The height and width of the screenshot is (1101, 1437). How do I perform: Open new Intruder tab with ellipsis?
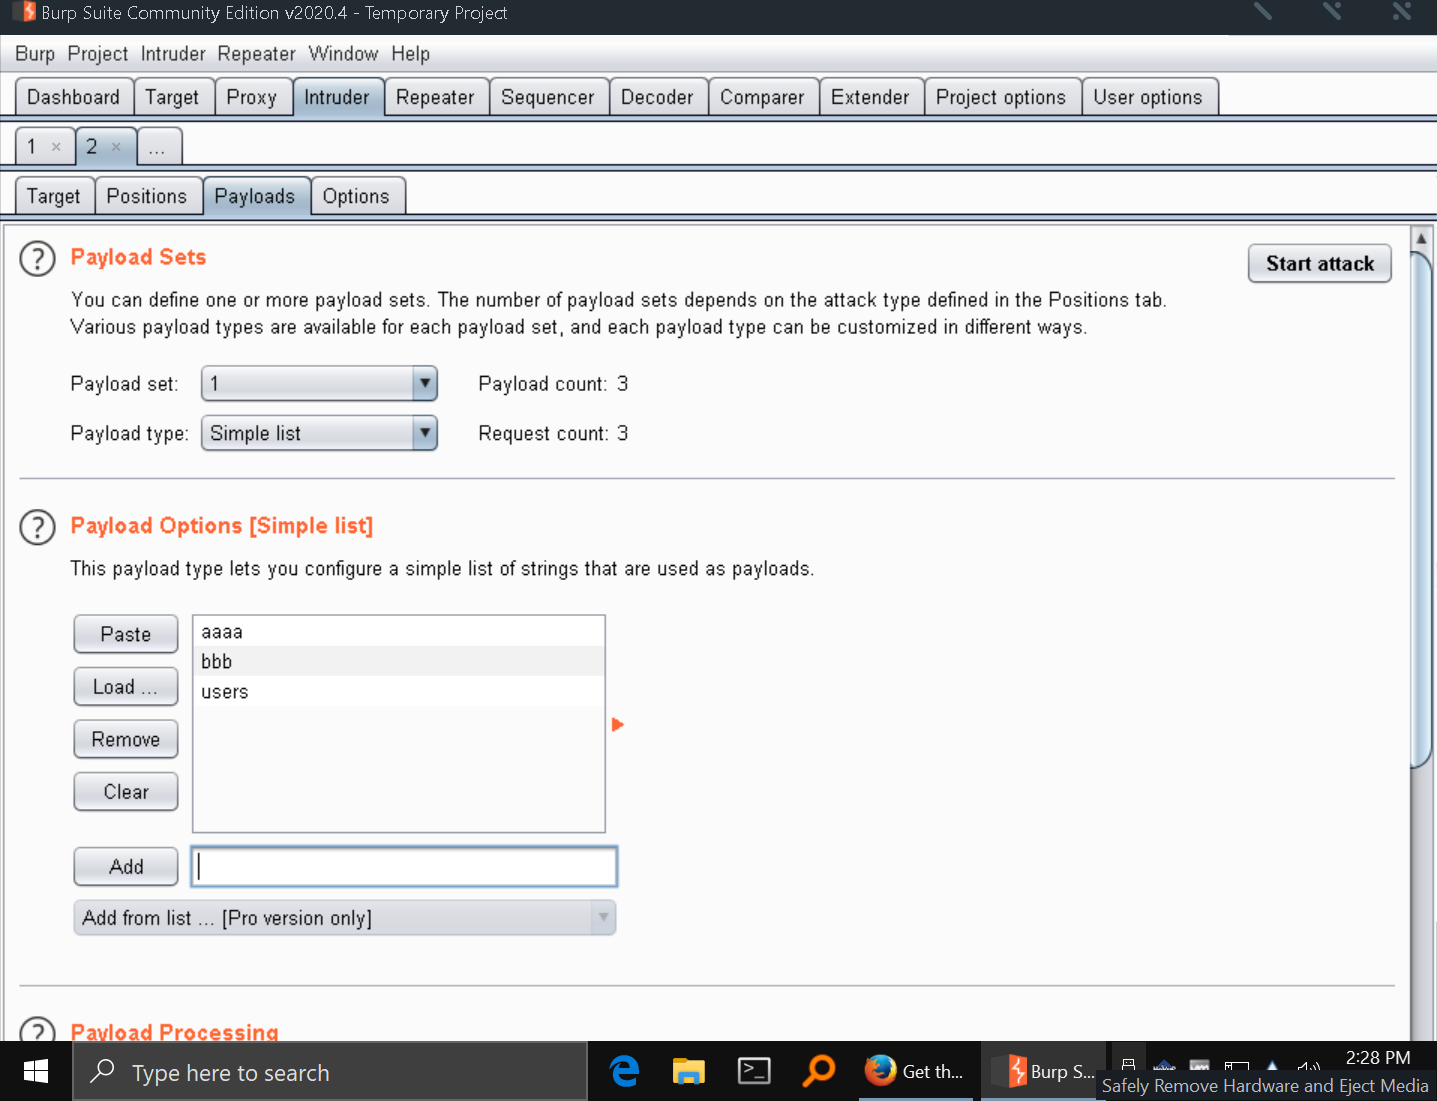tap(158, 147)
